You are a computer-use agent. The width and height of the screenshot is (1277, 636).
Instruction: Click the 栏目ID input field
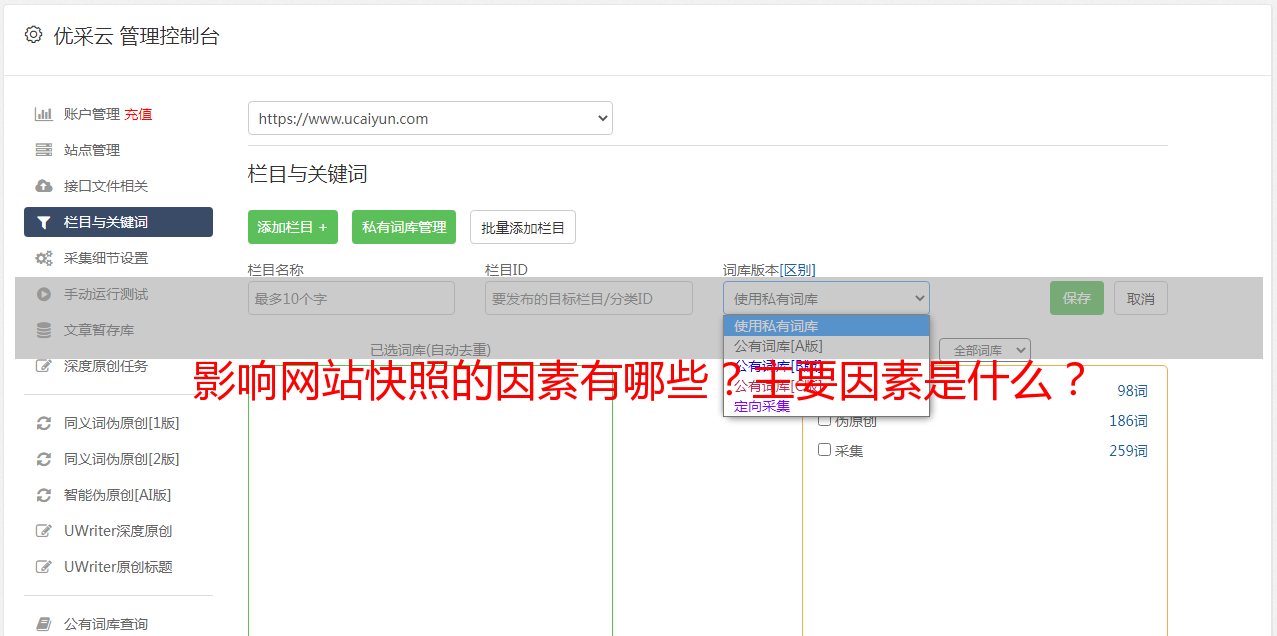[x=589, y=298]
